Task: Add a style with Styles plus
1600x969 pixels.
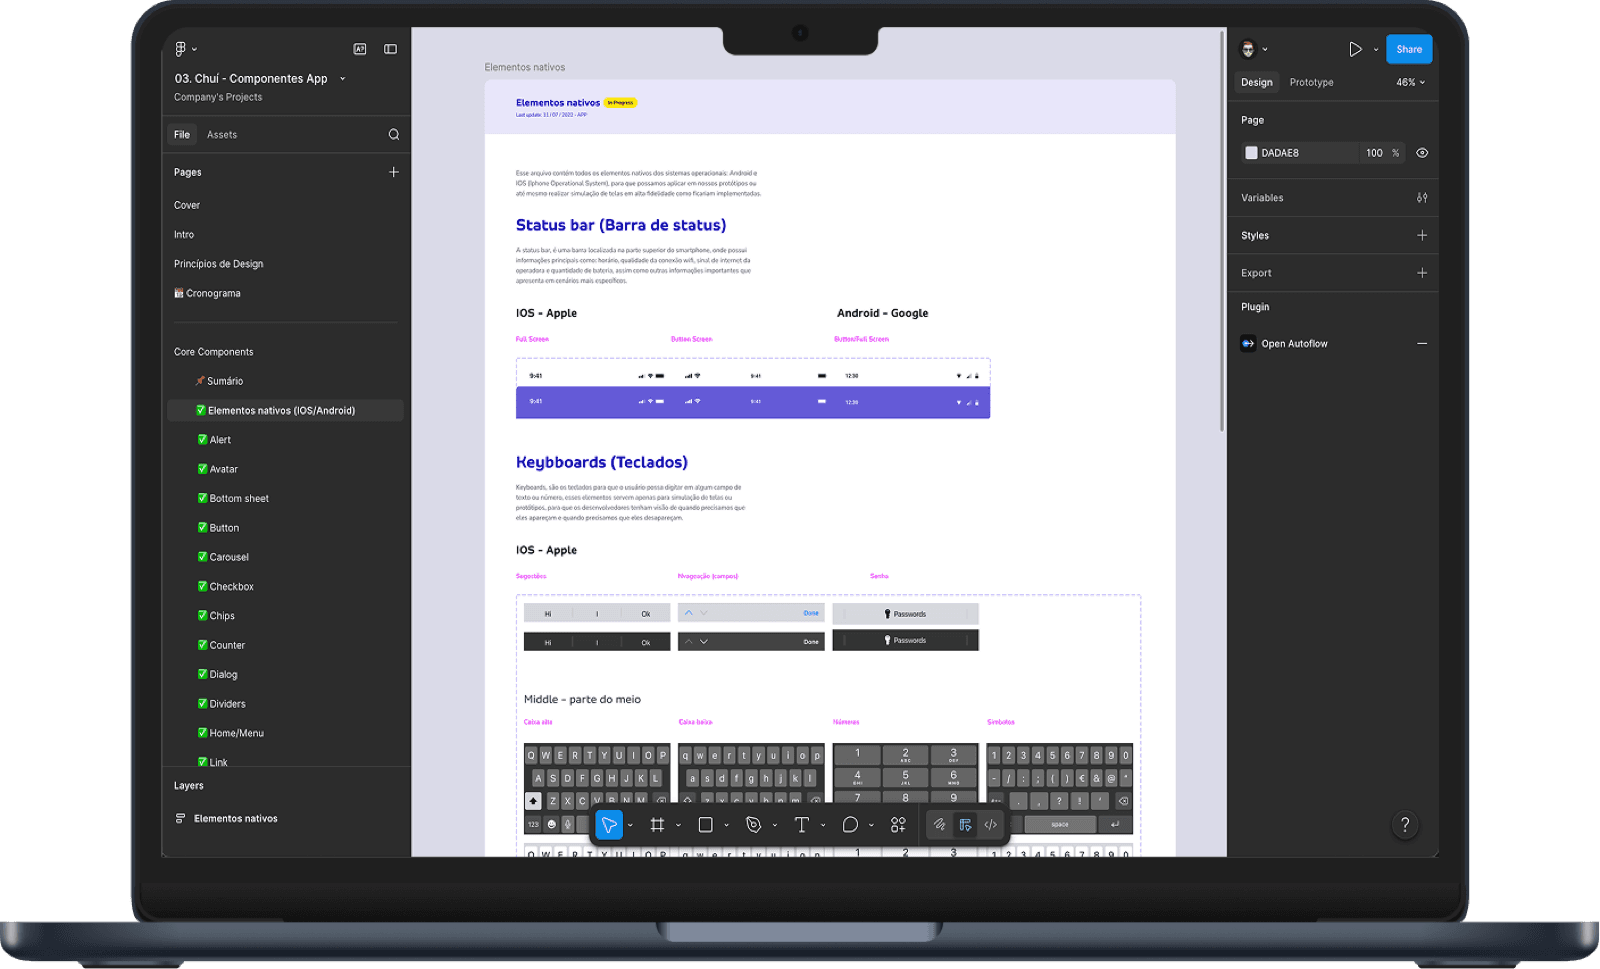Action: (1422, 235)
